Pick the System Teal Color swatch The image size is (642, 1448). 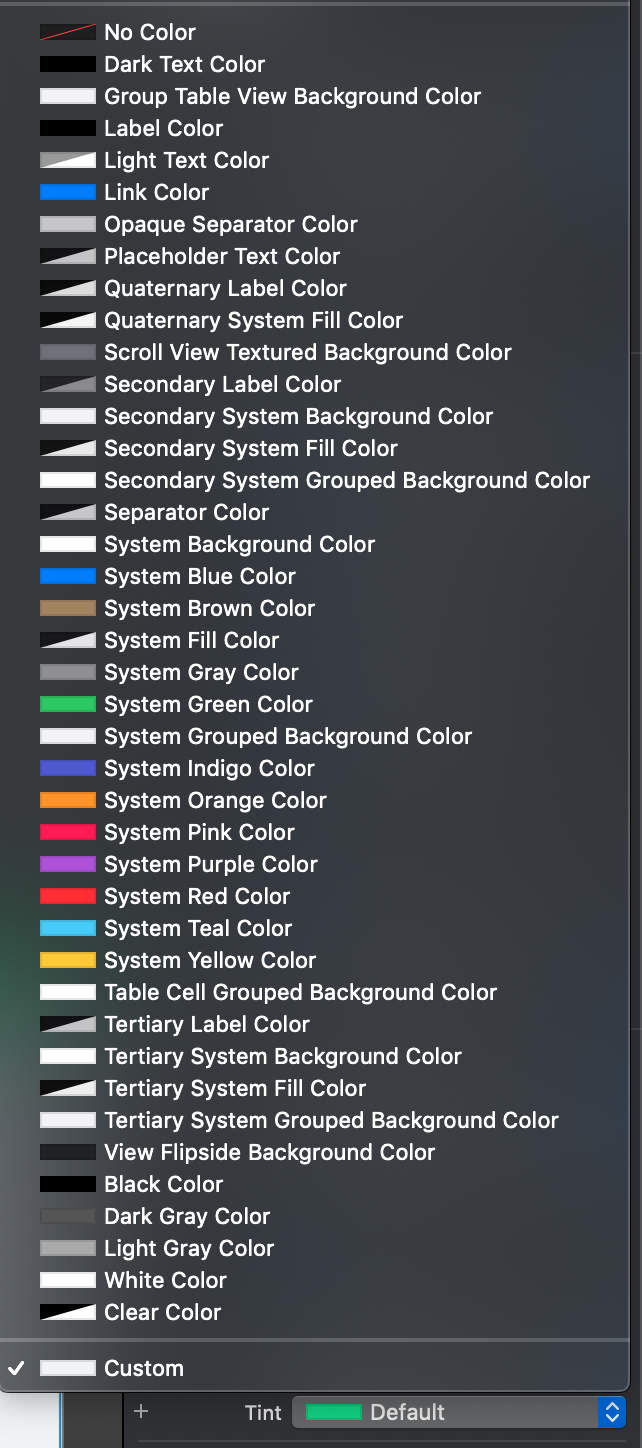[68, 928]
